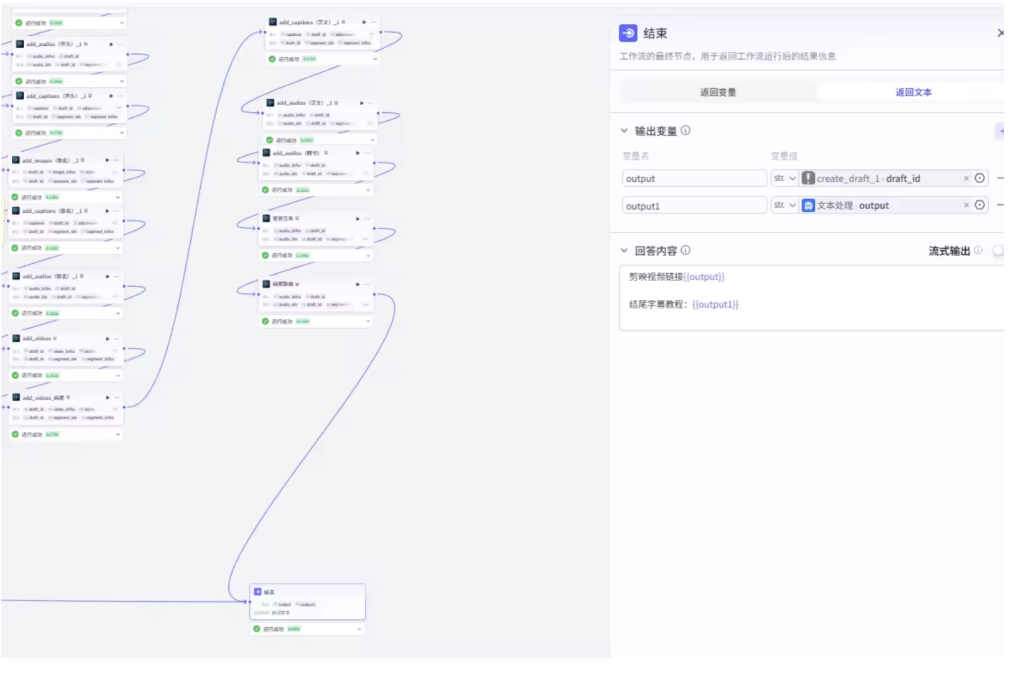Click the info icon beside 回答内容
1024x682 pixels.
pyautogui.click(x=686, y=251)
